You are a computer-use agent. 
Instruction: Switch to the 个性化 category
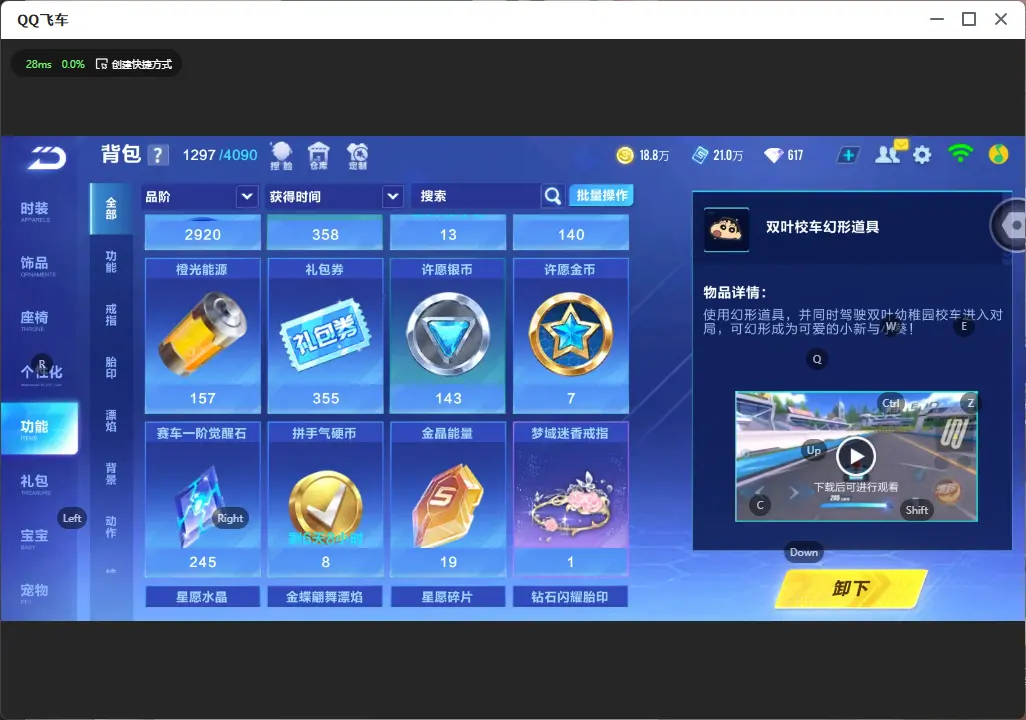click(x=41, y=372)
